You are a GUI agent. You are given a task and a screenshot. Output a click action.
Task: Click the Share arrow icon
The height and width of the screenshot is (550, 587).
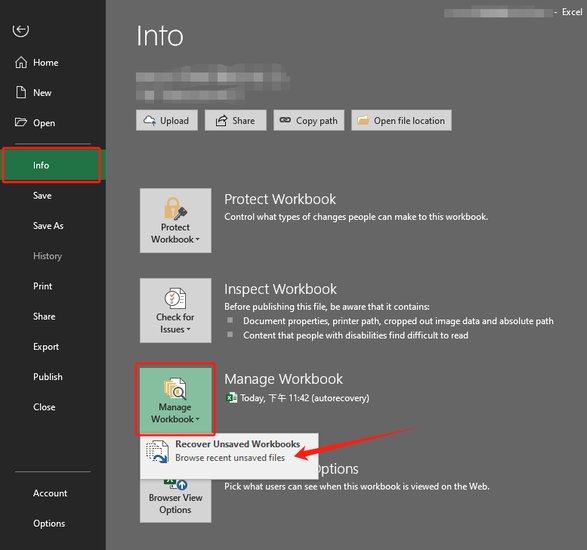(221, 121)
